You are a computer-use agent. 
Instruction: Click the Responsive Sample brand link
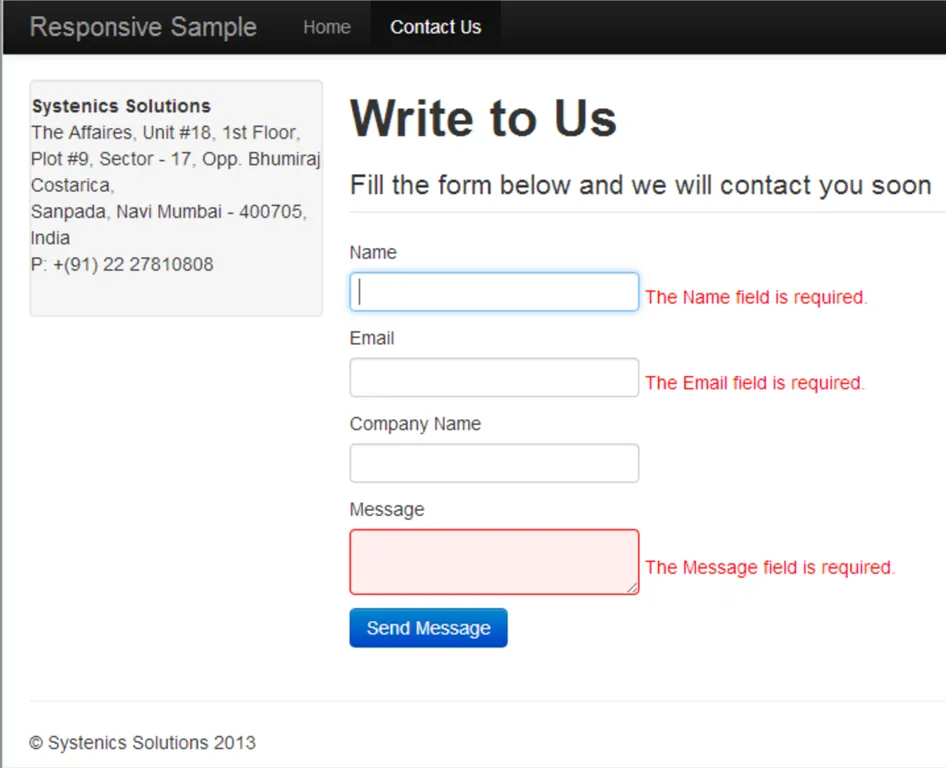(x=143, y=27)
